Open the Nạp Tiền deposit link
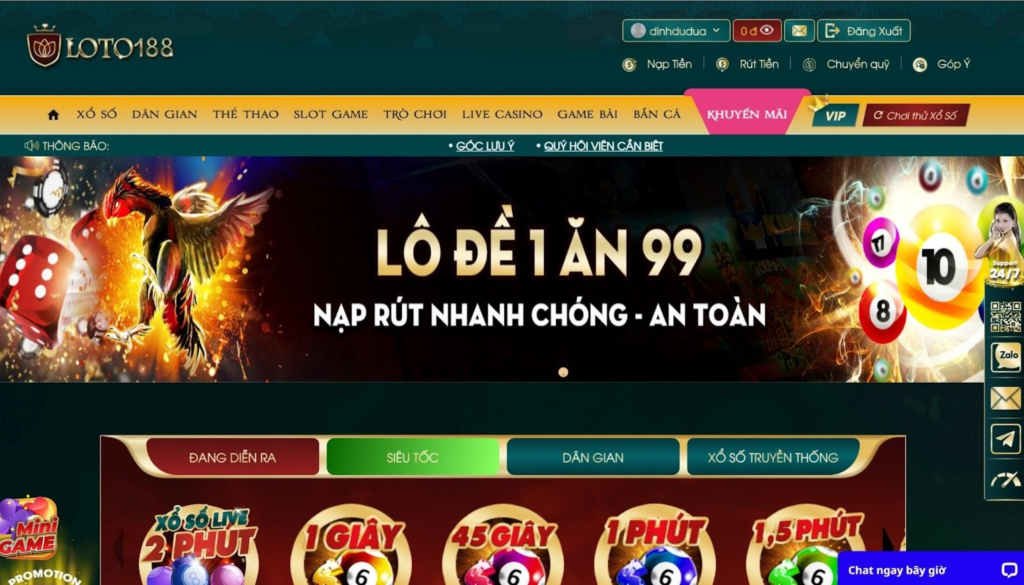1024x585 pixels. (657, 64)
